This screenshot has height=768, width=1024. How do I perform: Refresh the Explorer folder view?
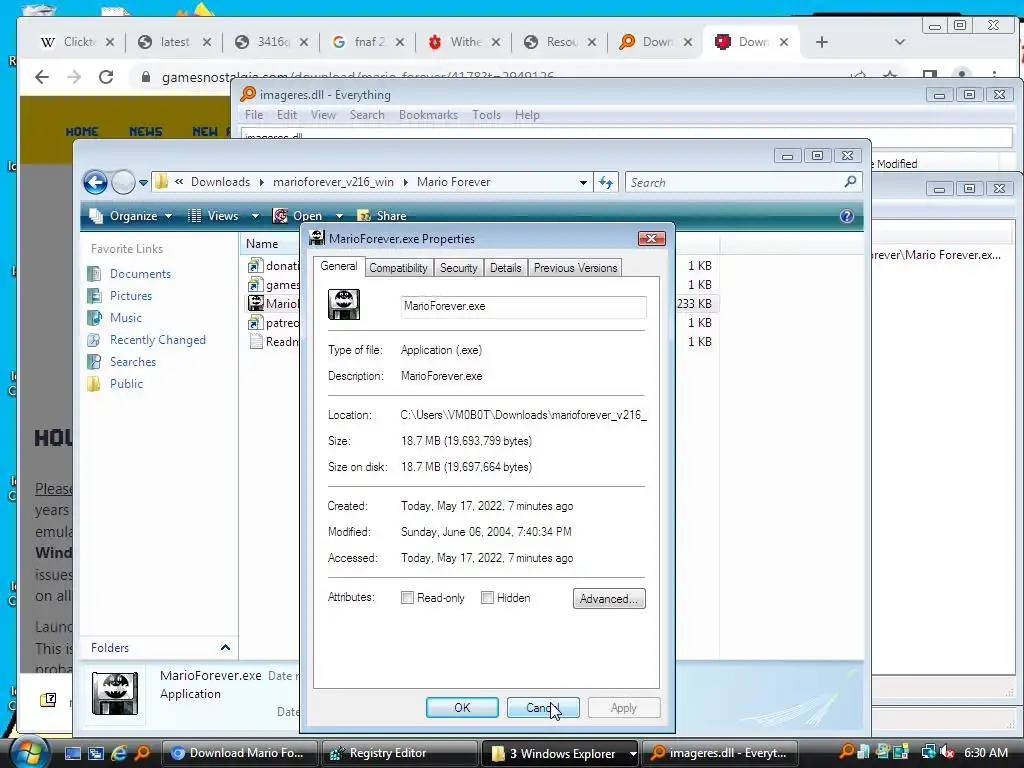[x=606, y=183]
